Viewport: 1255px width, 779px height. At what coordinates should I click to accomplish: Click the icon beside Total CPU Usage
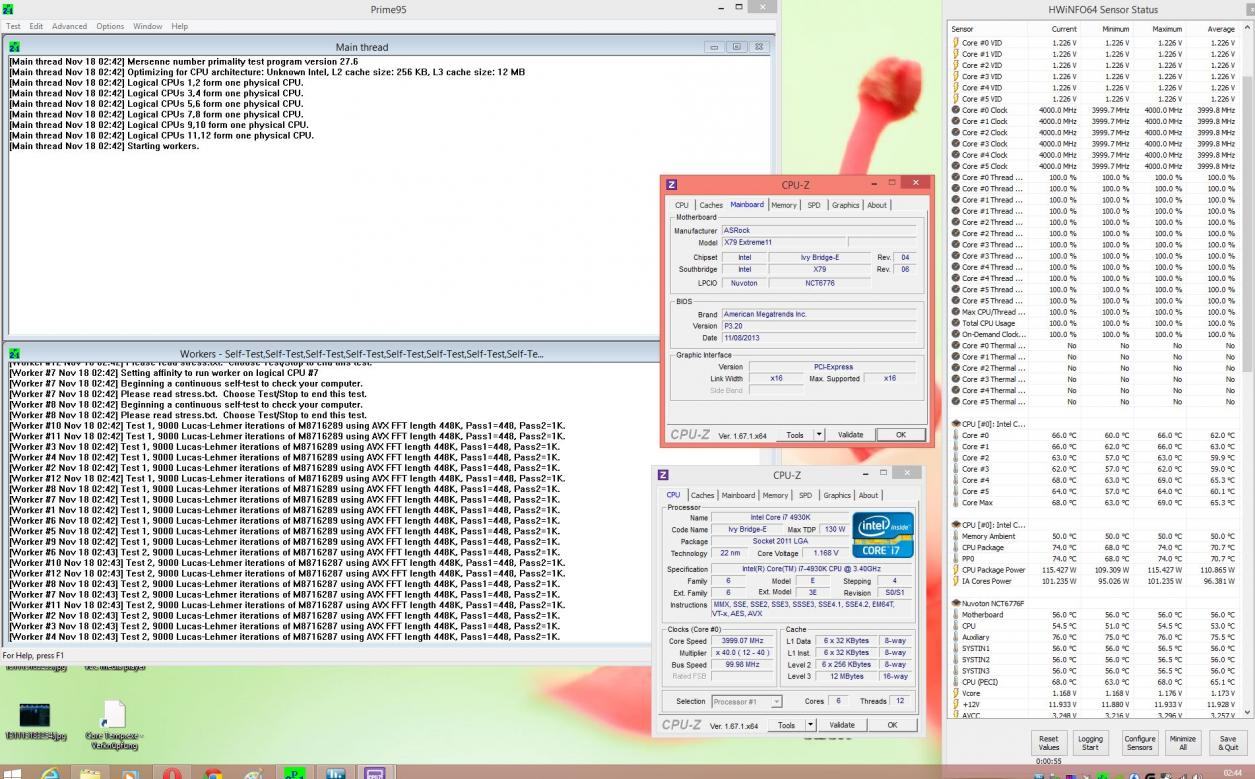[x=955, y=323]
